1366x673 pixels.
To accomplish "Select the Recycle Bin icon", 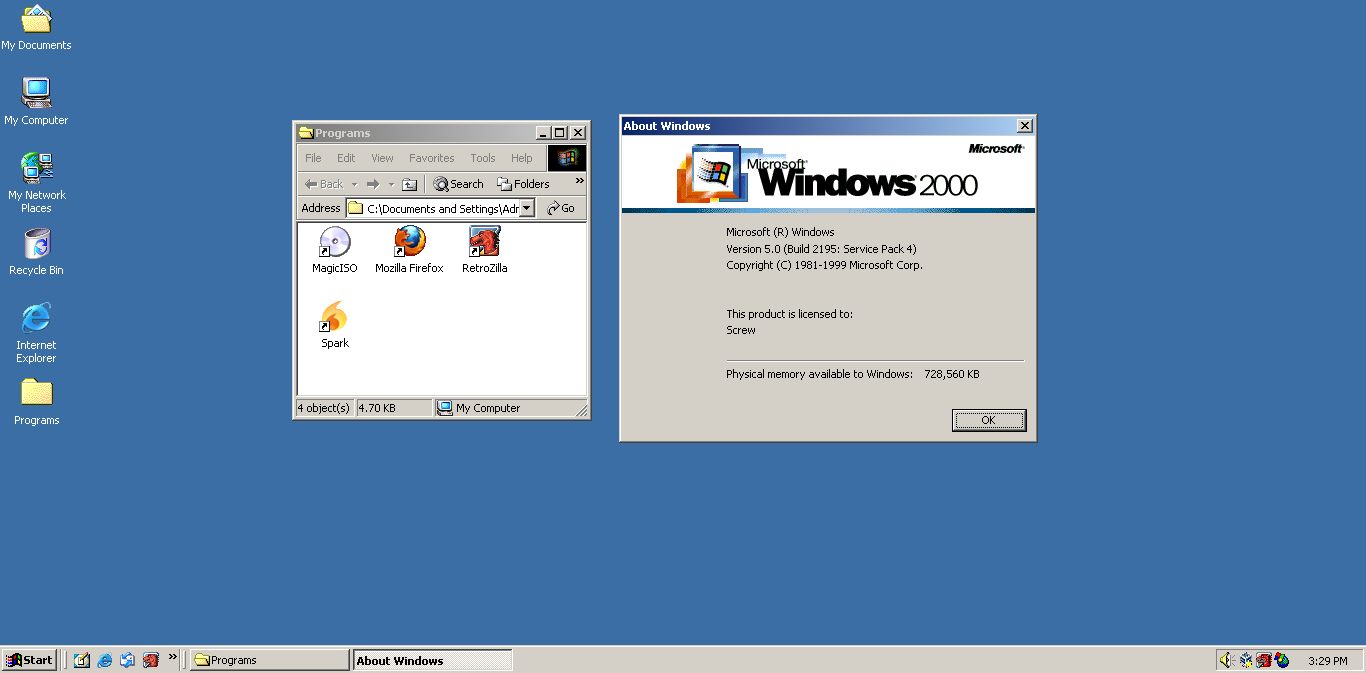I will click(x=36, y=252).
